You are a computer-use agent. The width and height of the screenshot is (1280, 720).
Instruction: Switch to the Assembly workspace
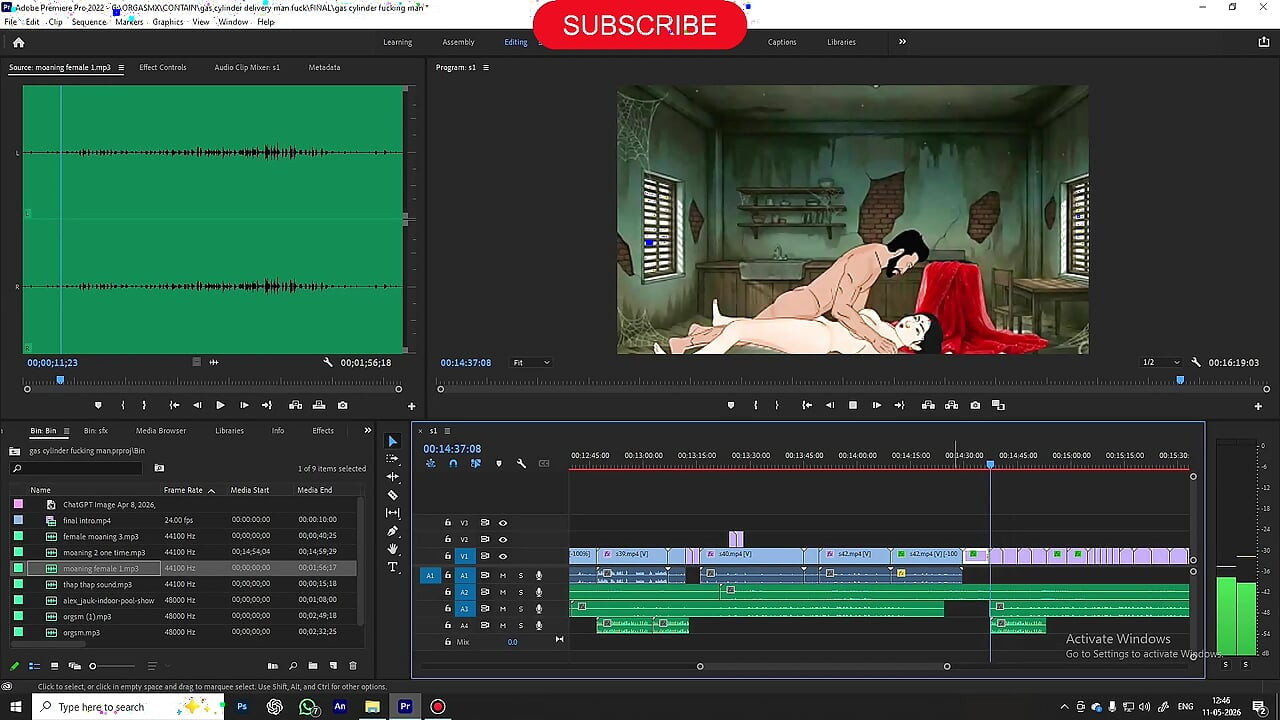458,42
